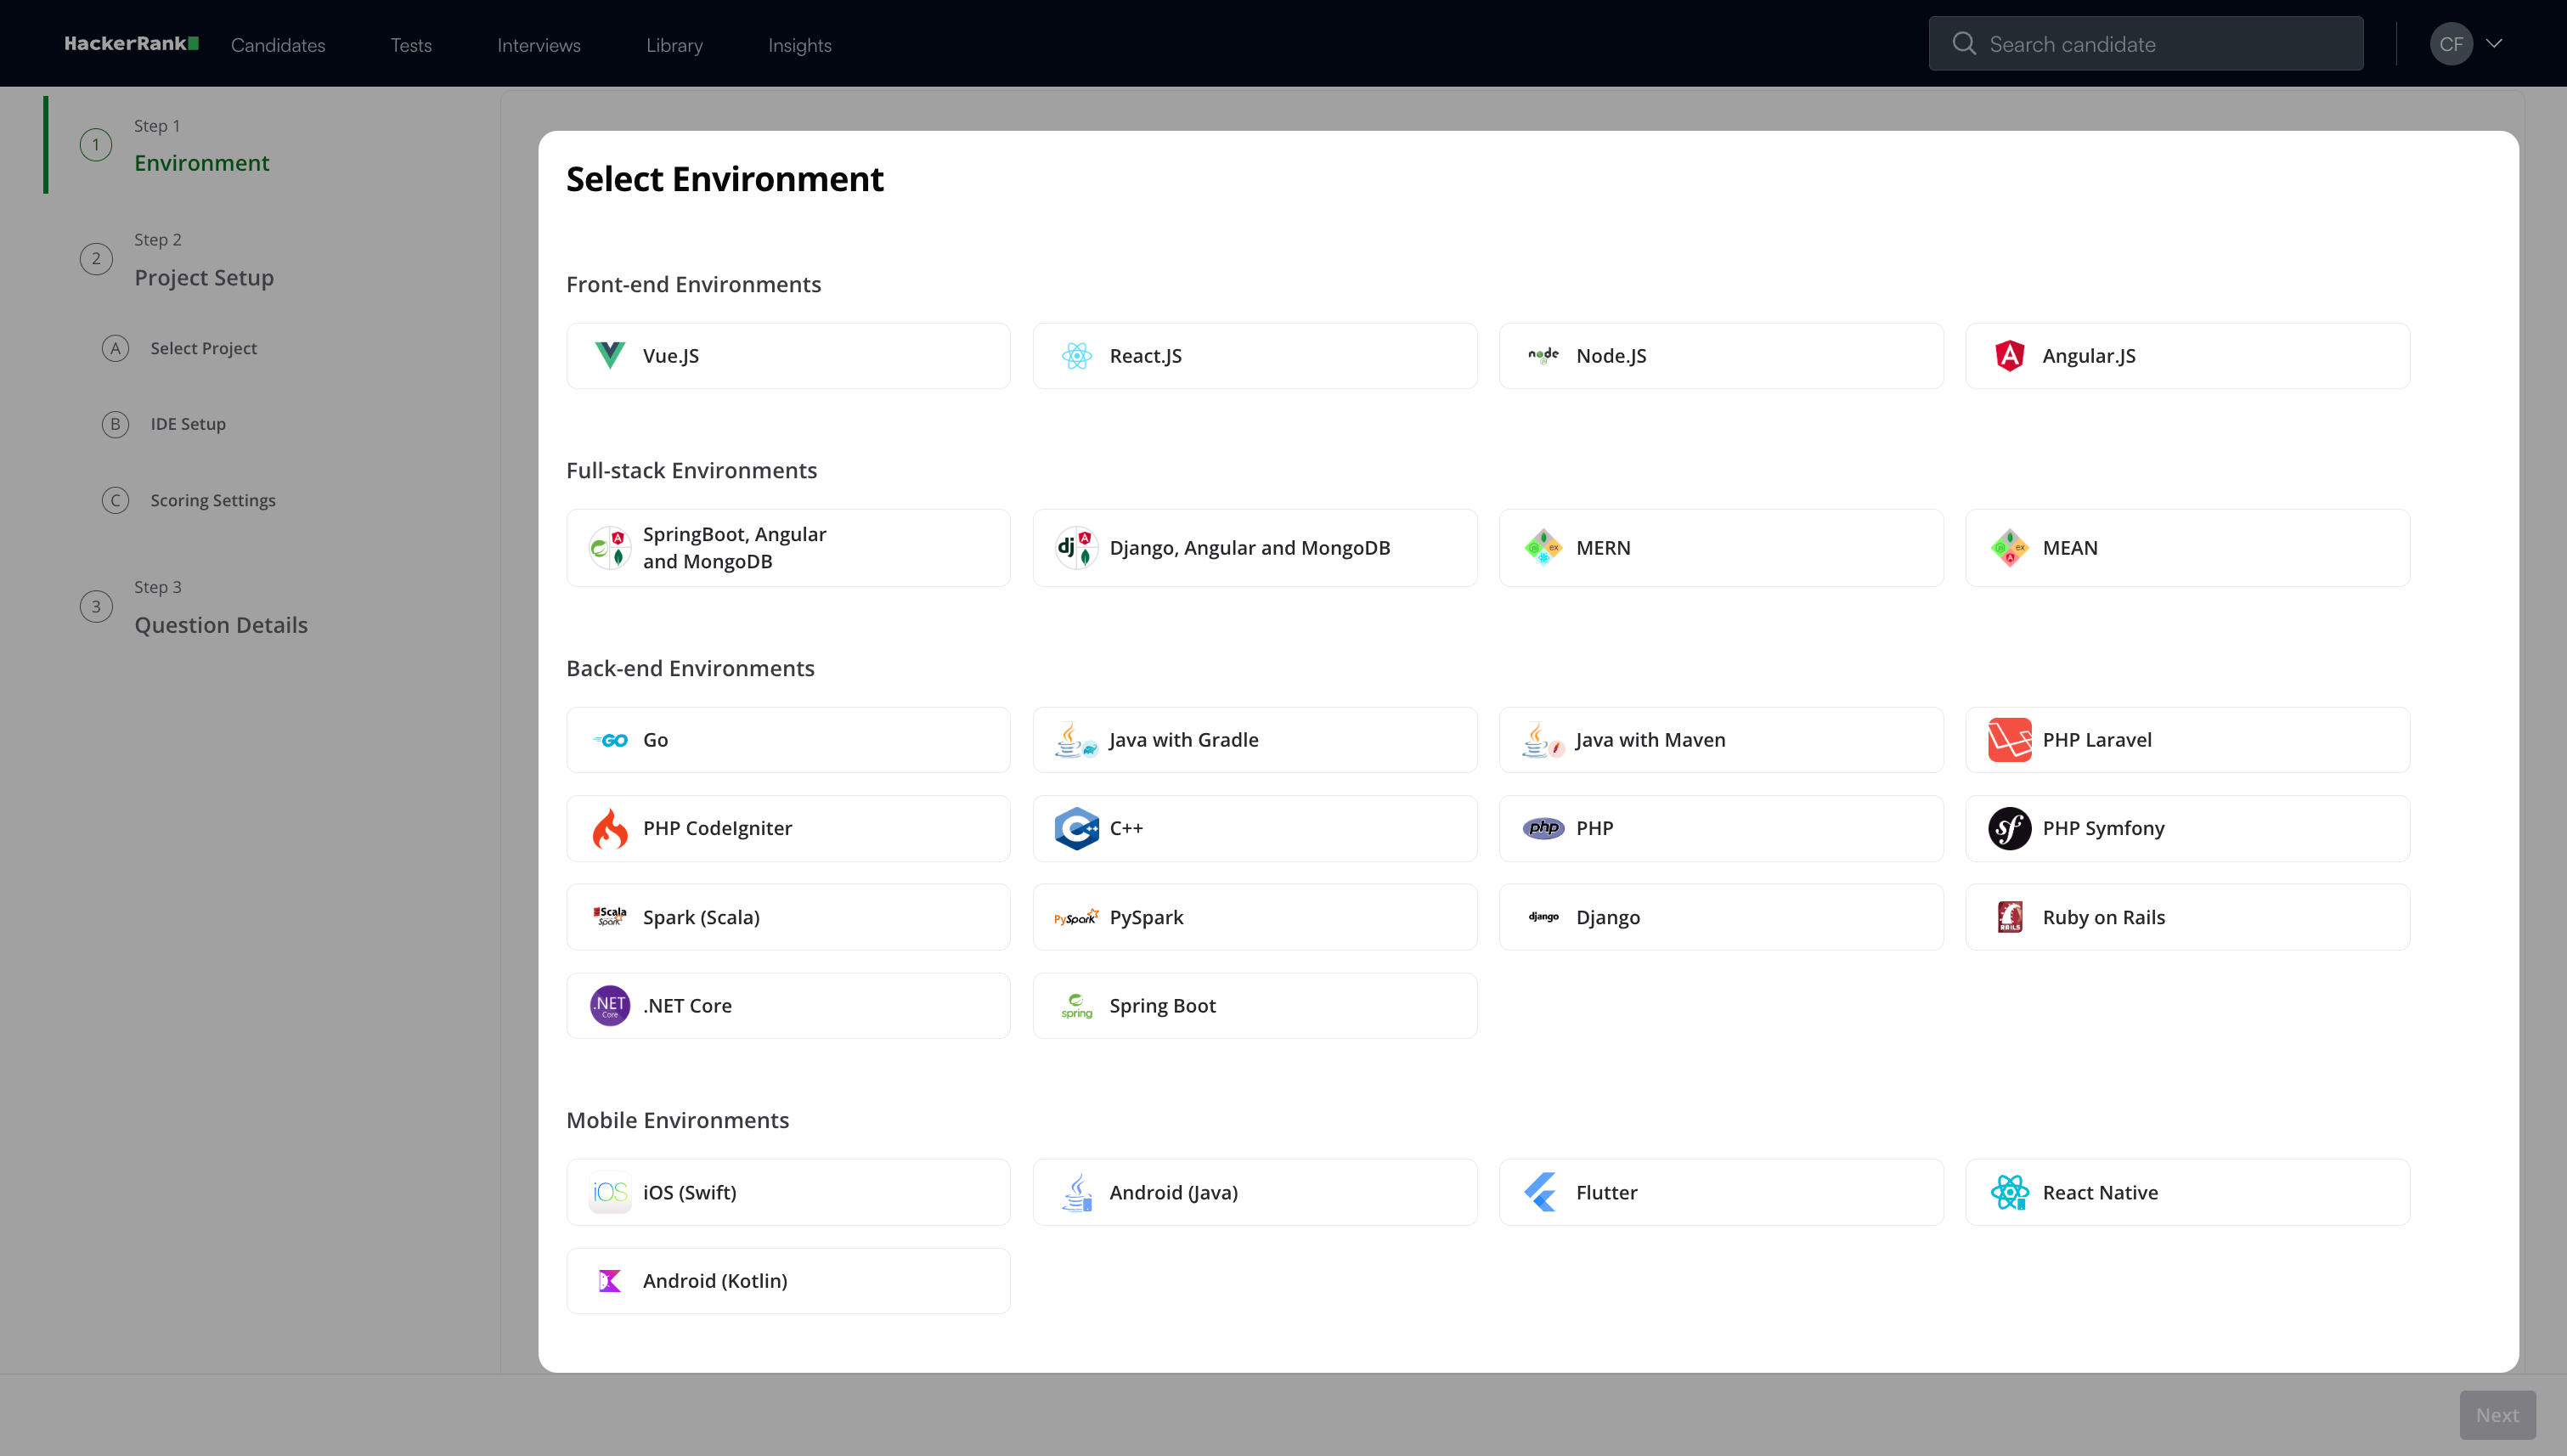Viewport: 2567px width, 1456px height.
Task: Click the .NET Core purple icon
Action: [609, 1006]
